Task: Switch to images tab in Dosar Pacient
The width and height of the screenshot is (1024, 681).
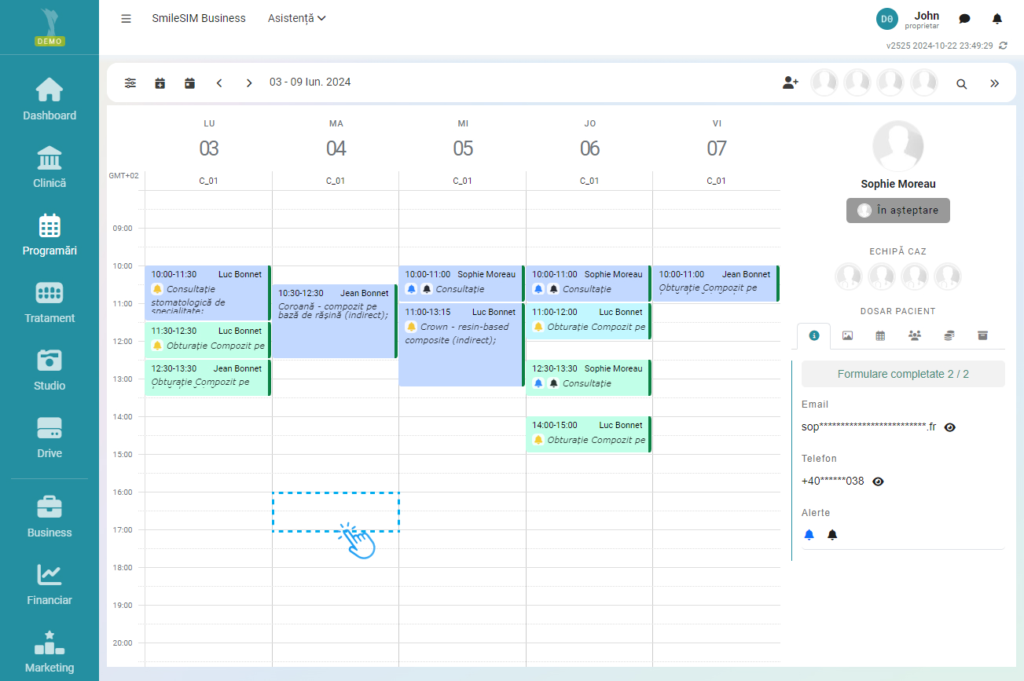Action: 847,336
